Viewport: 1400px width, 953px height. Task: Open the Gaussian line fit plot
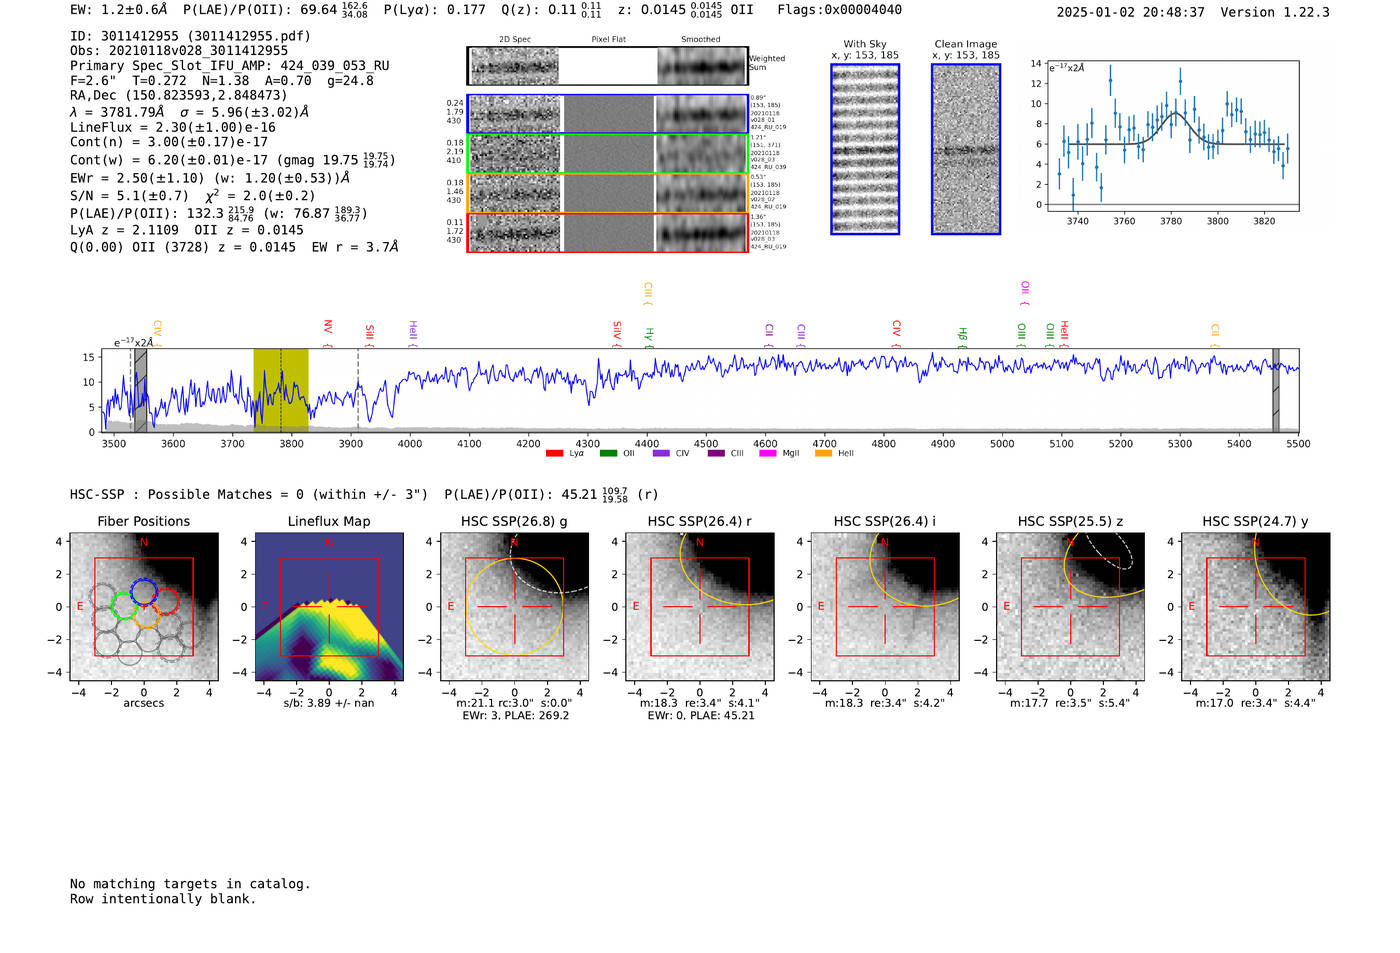pos(1173,135)
